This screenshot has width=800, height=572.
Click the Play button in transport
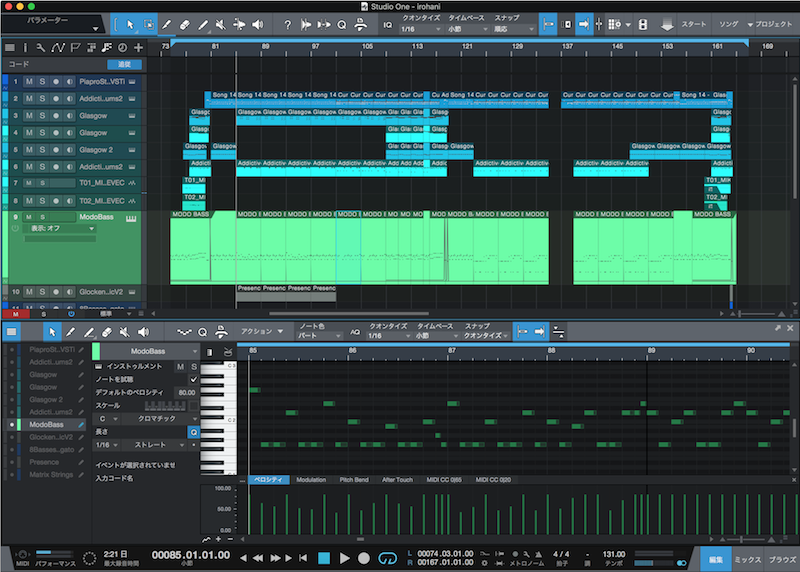tap(344, 558)
